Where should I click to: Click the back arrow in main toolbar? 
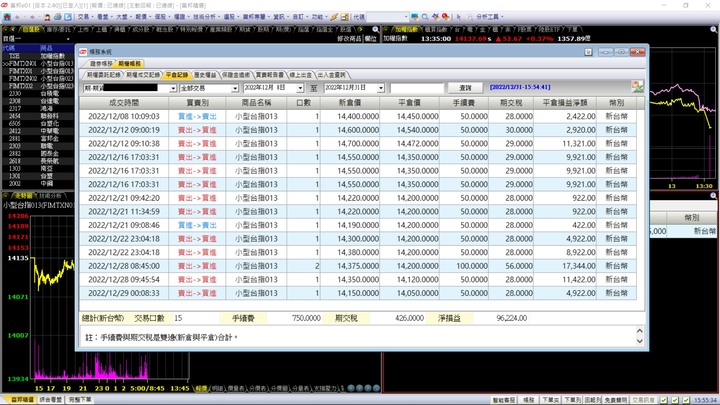tap(17, 17)
